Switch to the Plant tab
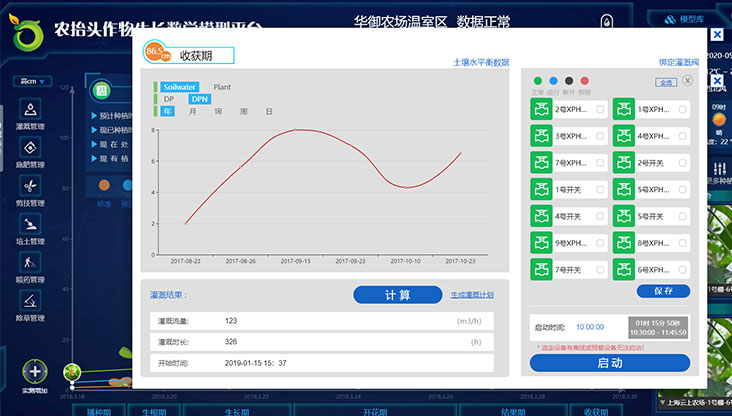 pos(222,87)
